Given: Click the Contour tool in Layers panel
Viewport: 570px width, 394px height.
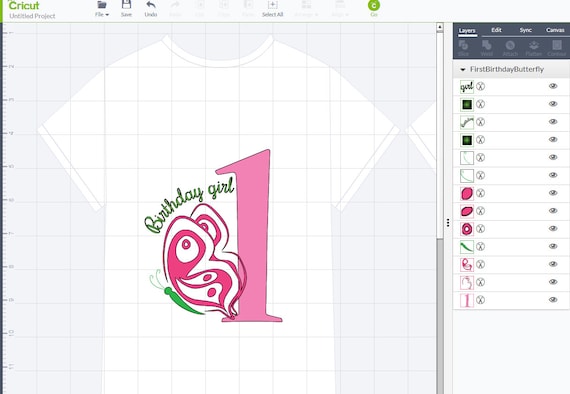Looking at the screenshot, I should (x=557, y=48).
